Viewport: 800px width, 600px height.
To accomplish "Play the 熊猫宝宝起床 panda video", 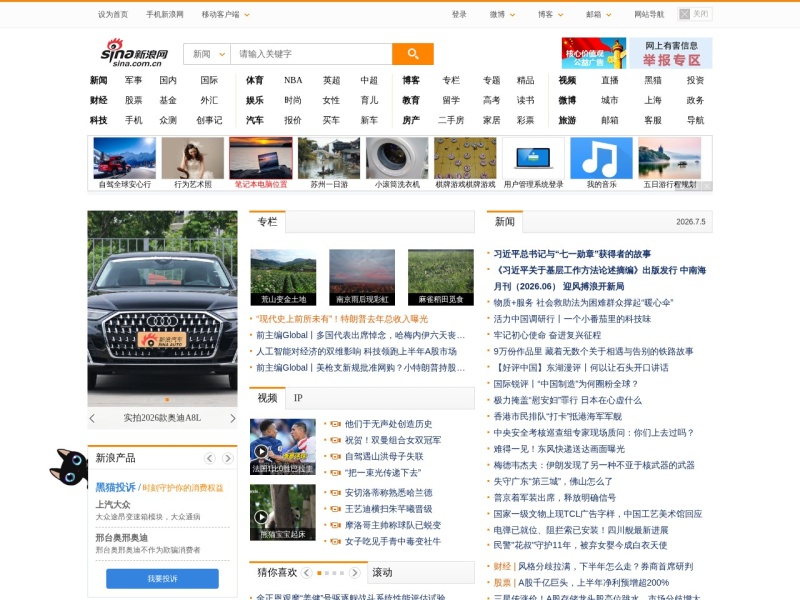I will [x=283, y=512].
